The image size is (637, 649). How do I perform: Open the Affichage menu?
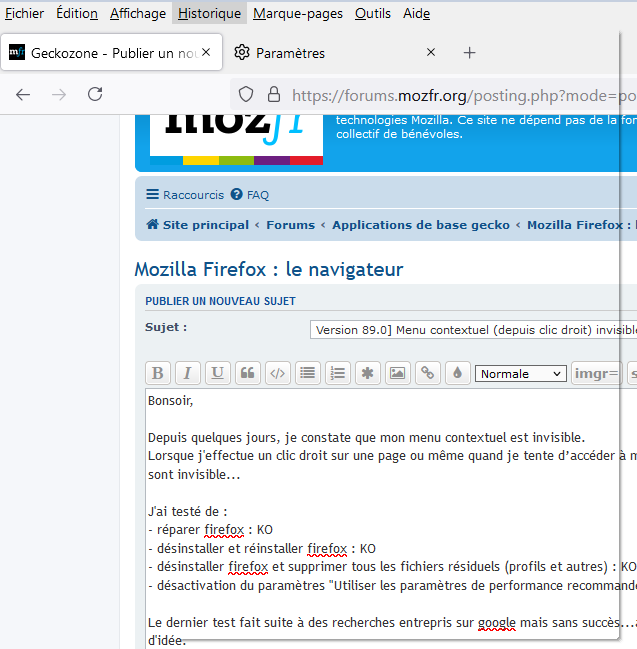point(138,13)
